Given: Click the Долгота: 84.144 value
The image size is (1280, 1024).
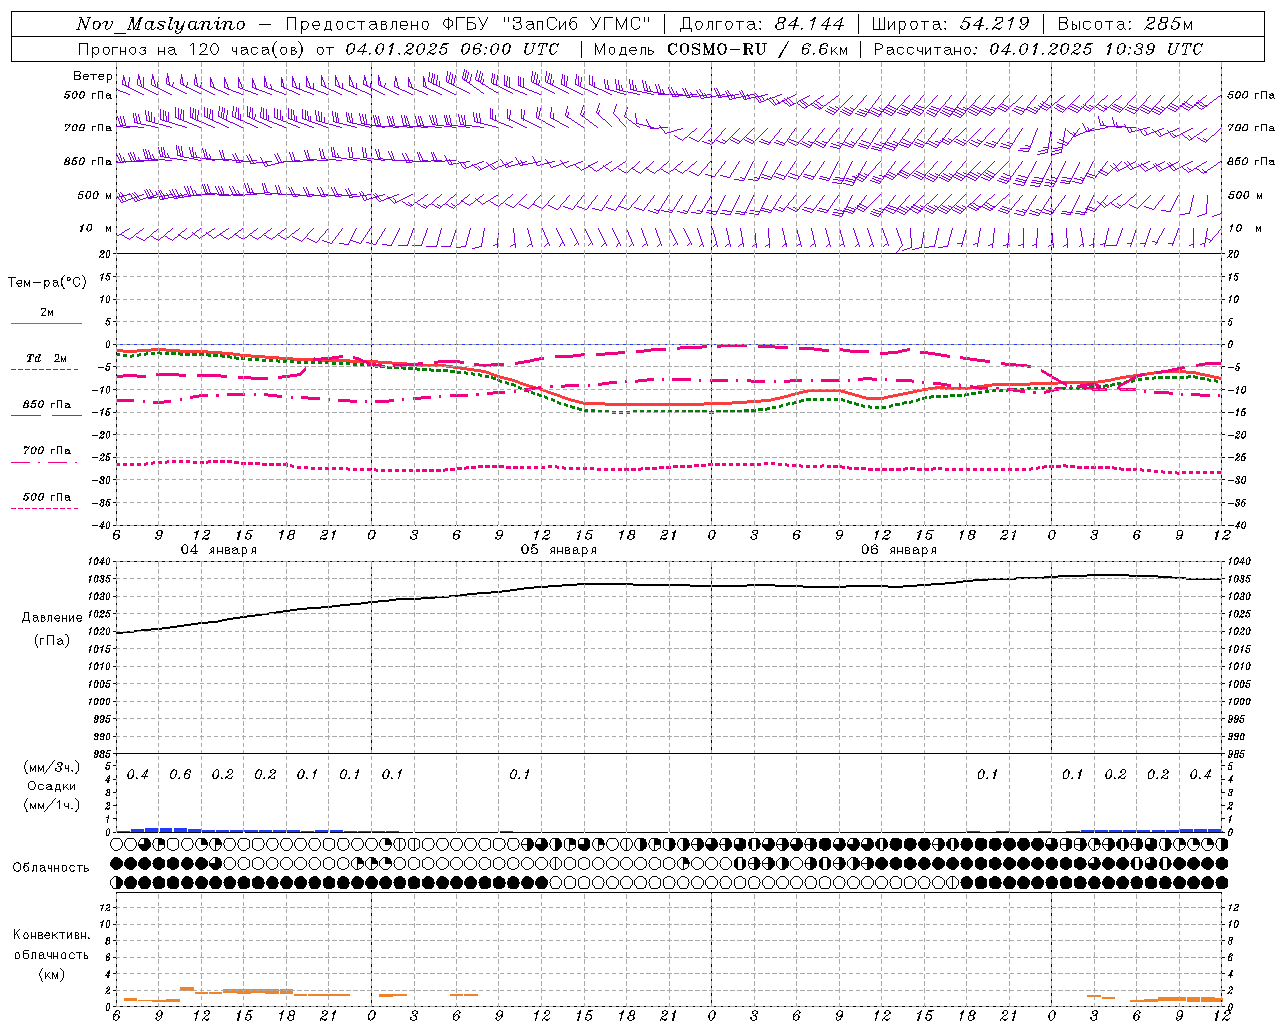Looking at the screenshot, I should click(762, 24).
